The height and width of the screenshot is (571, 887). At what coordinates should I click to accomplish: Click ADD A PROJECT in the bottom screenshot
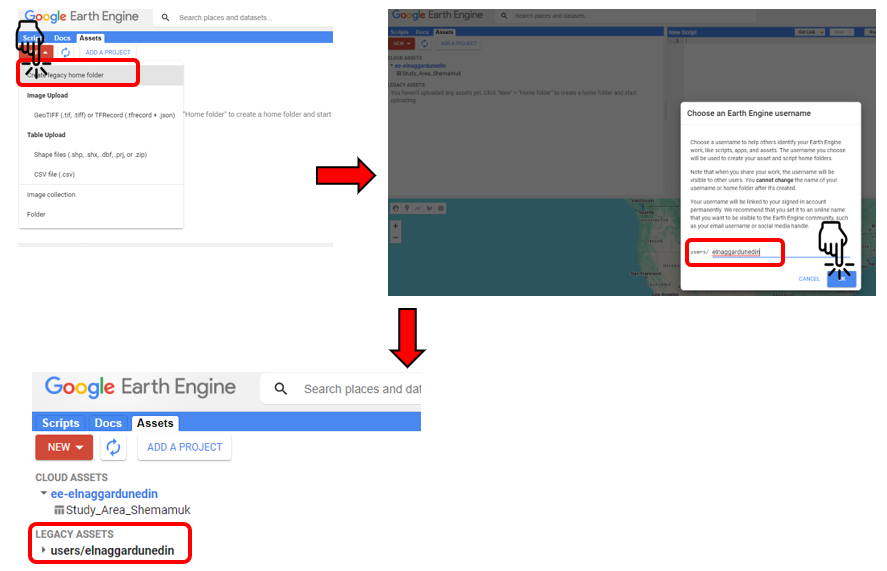(184, 447)
